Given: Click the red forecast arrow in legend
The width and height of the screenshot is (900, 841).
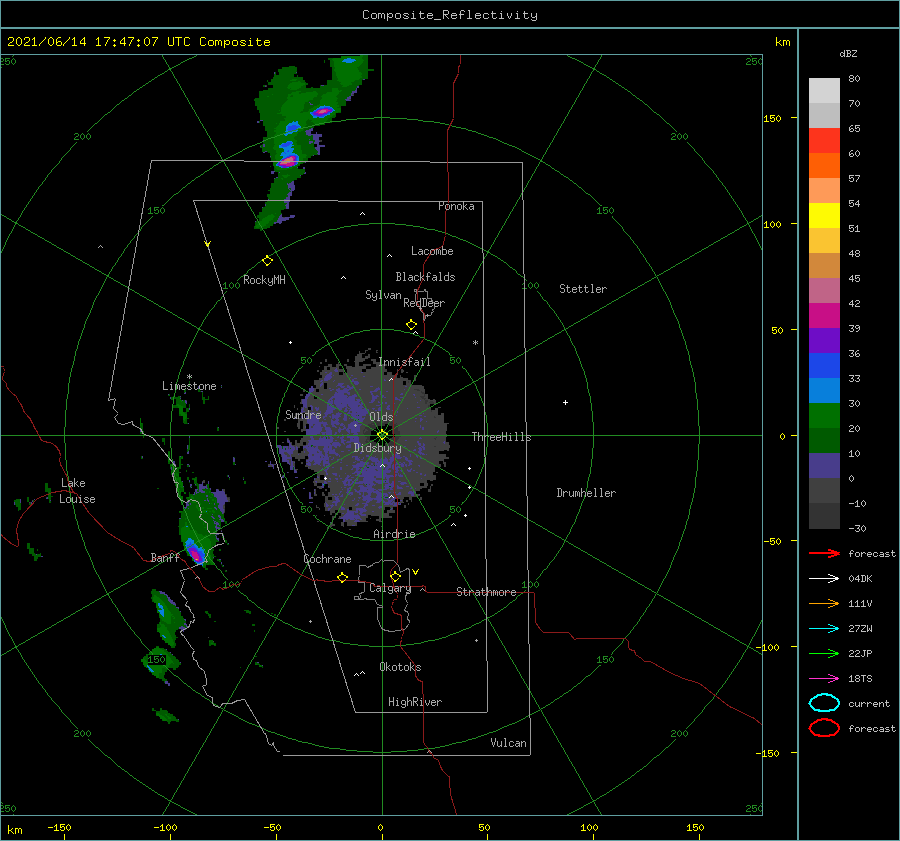Looking at the screenshot, I should (x=824, y=553).
